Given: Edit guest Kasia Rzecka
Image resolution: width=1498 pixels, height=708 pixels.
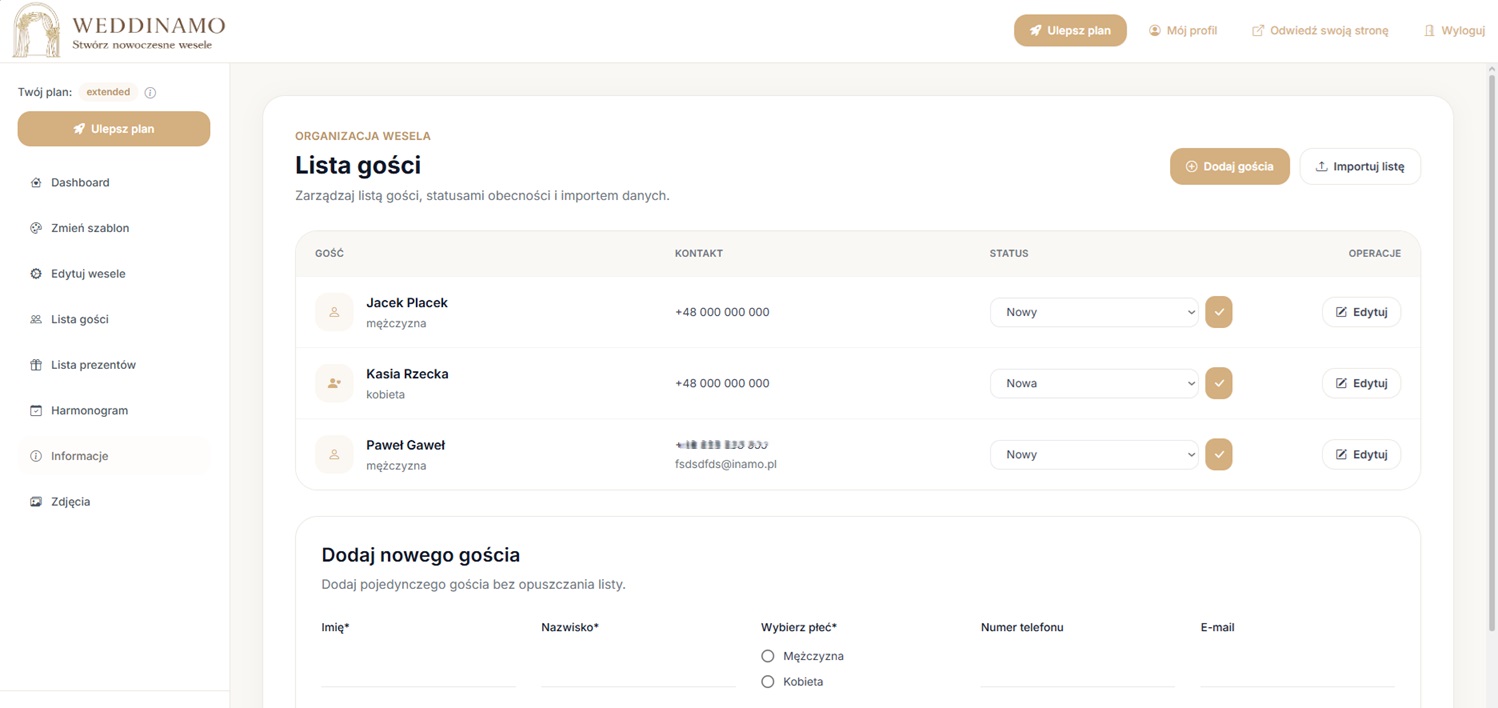Looking at the screenshot, I should tap(1361, 383).
